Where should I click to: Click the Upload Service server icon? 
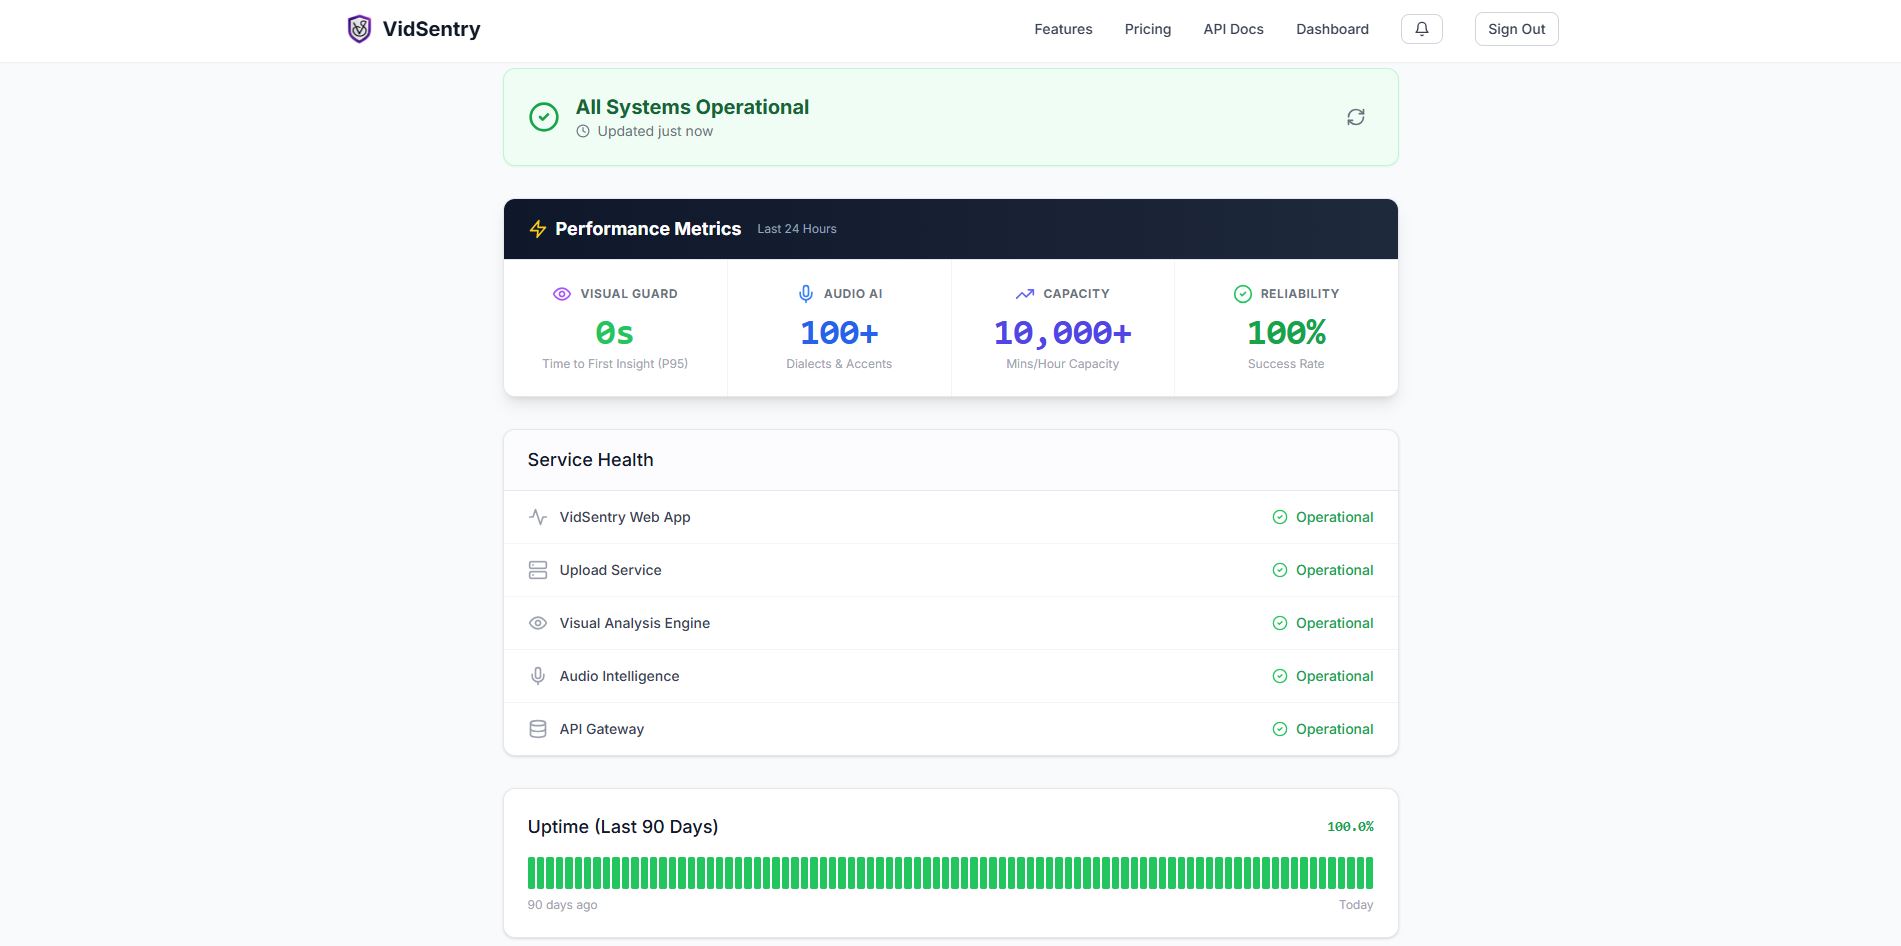click(538, 570)
